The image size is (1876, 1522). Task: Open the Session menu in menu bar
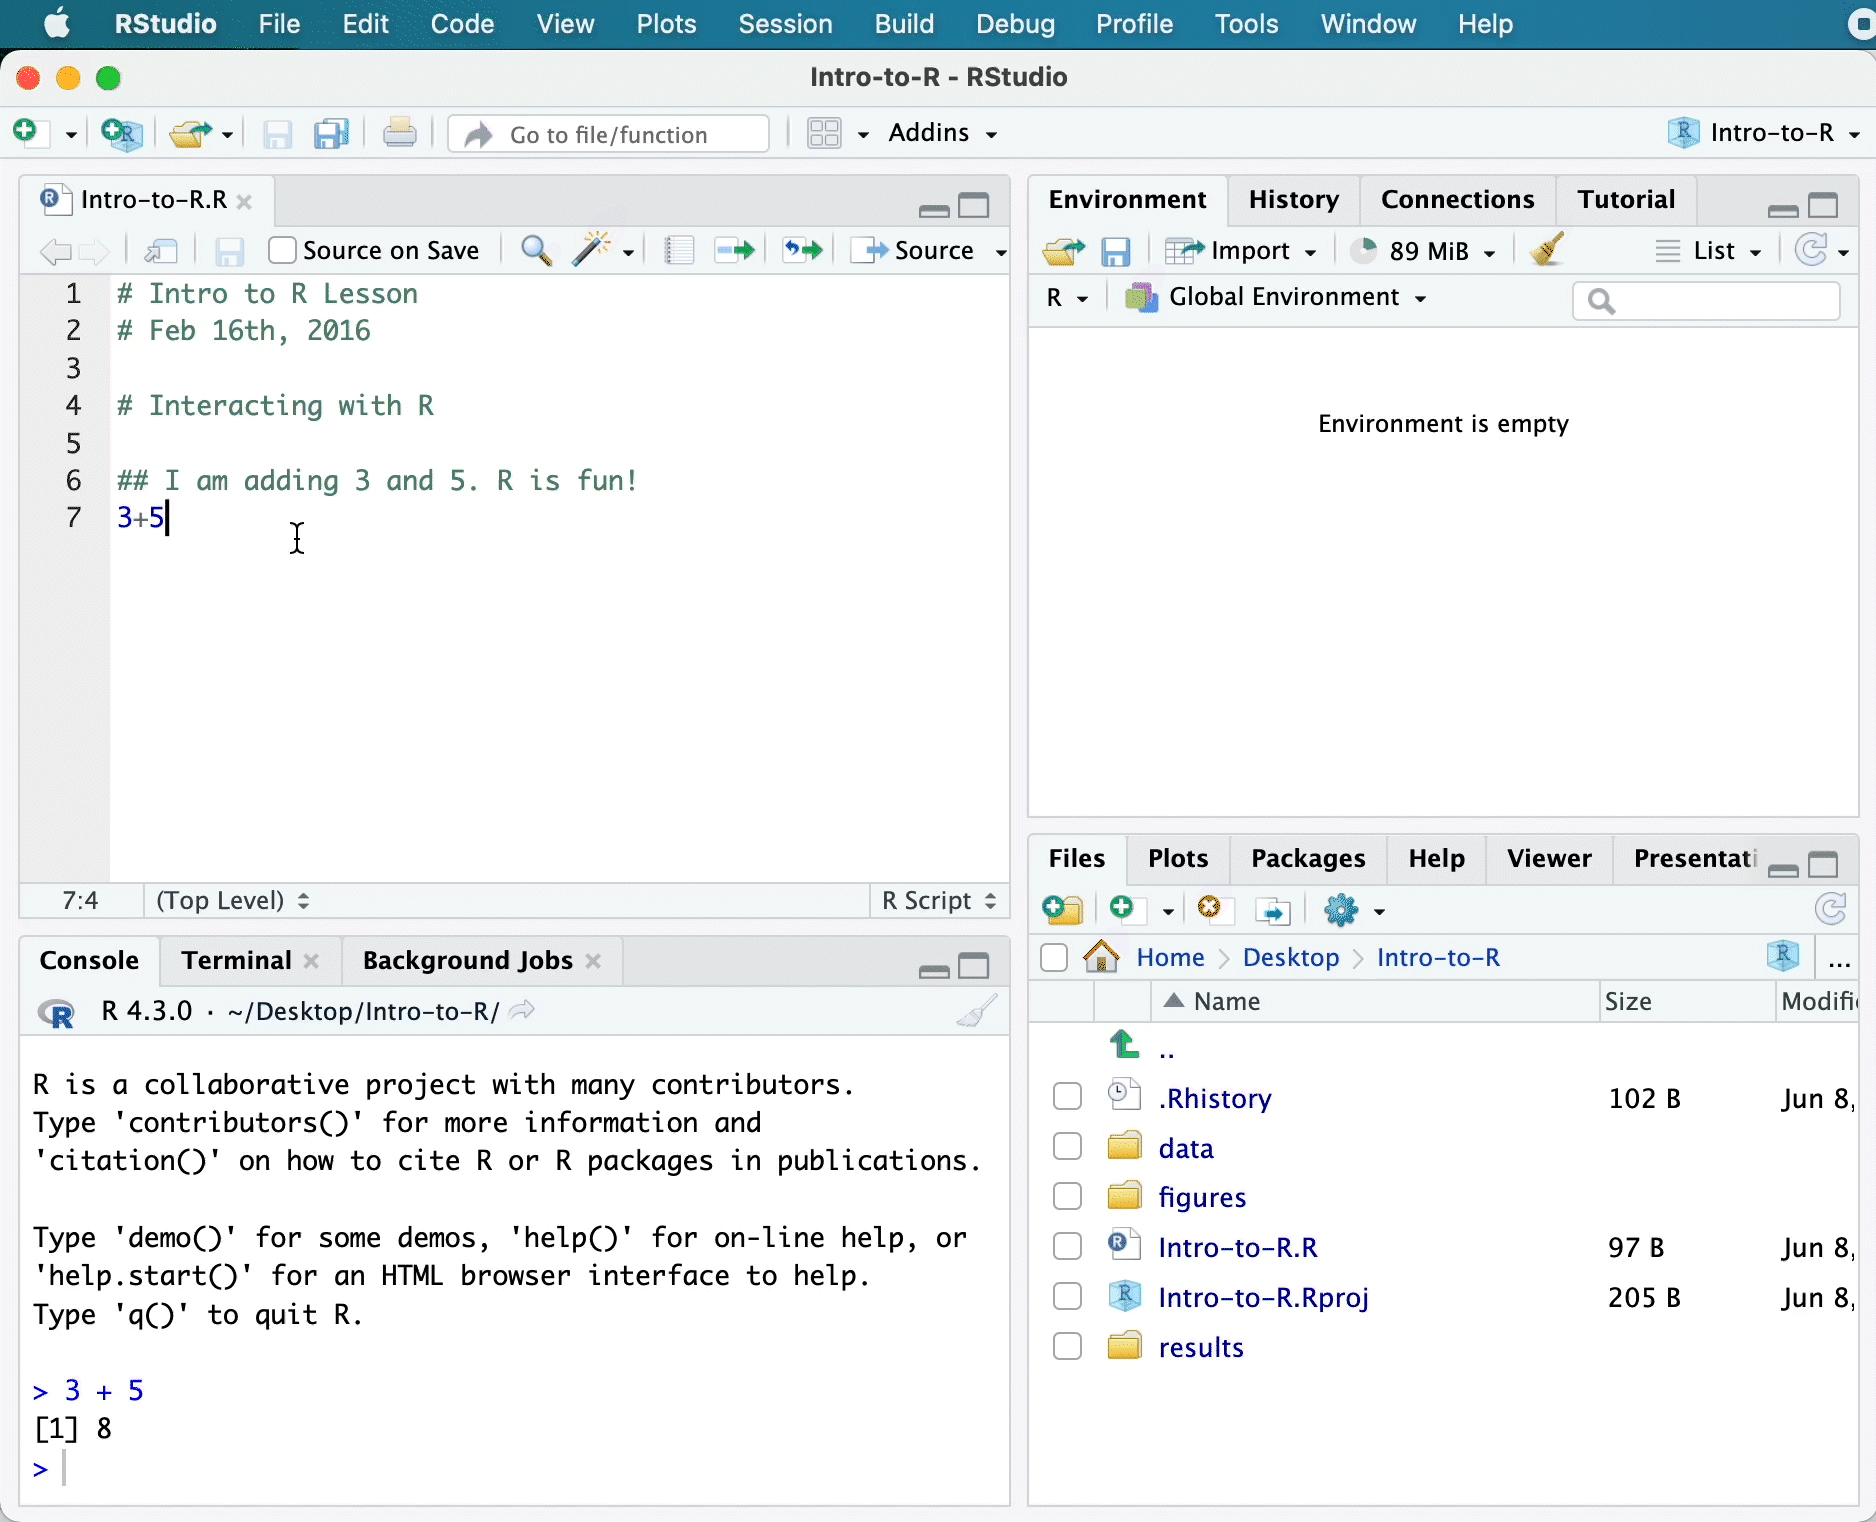tap(785, 24)
